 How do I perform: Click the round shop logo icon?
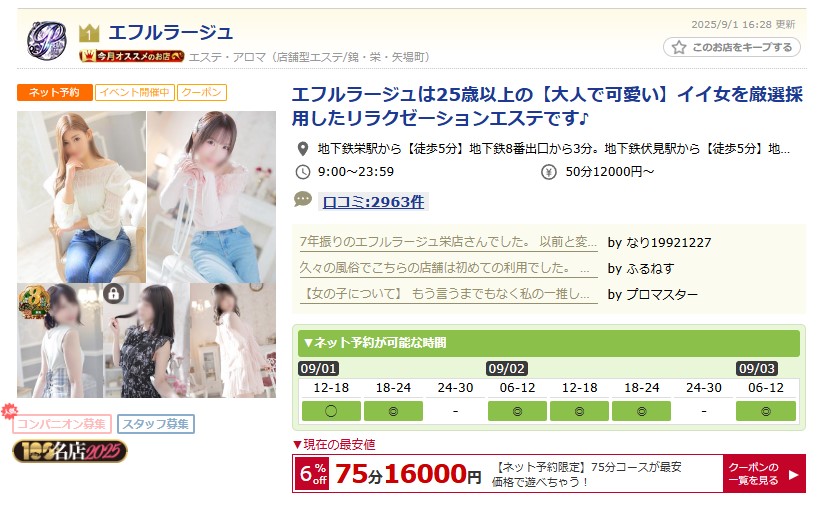47,41
